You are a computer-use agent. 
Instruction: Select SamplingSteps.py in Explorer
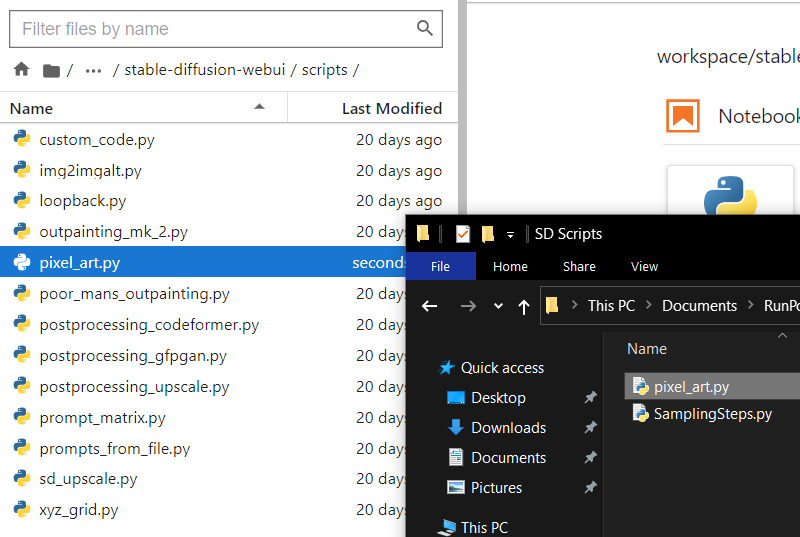pyautogui.click(x=712, y=413)
